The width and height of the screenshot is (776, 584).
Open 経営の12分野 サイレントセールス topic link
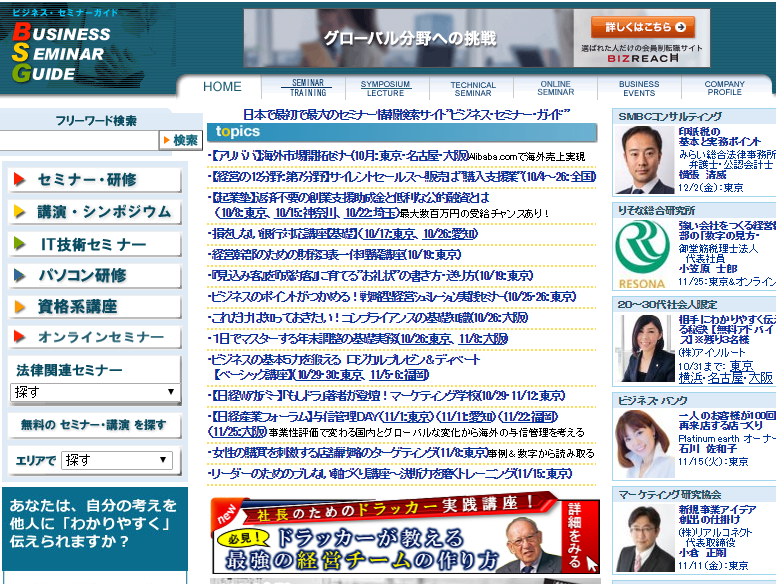click(403, 176)
